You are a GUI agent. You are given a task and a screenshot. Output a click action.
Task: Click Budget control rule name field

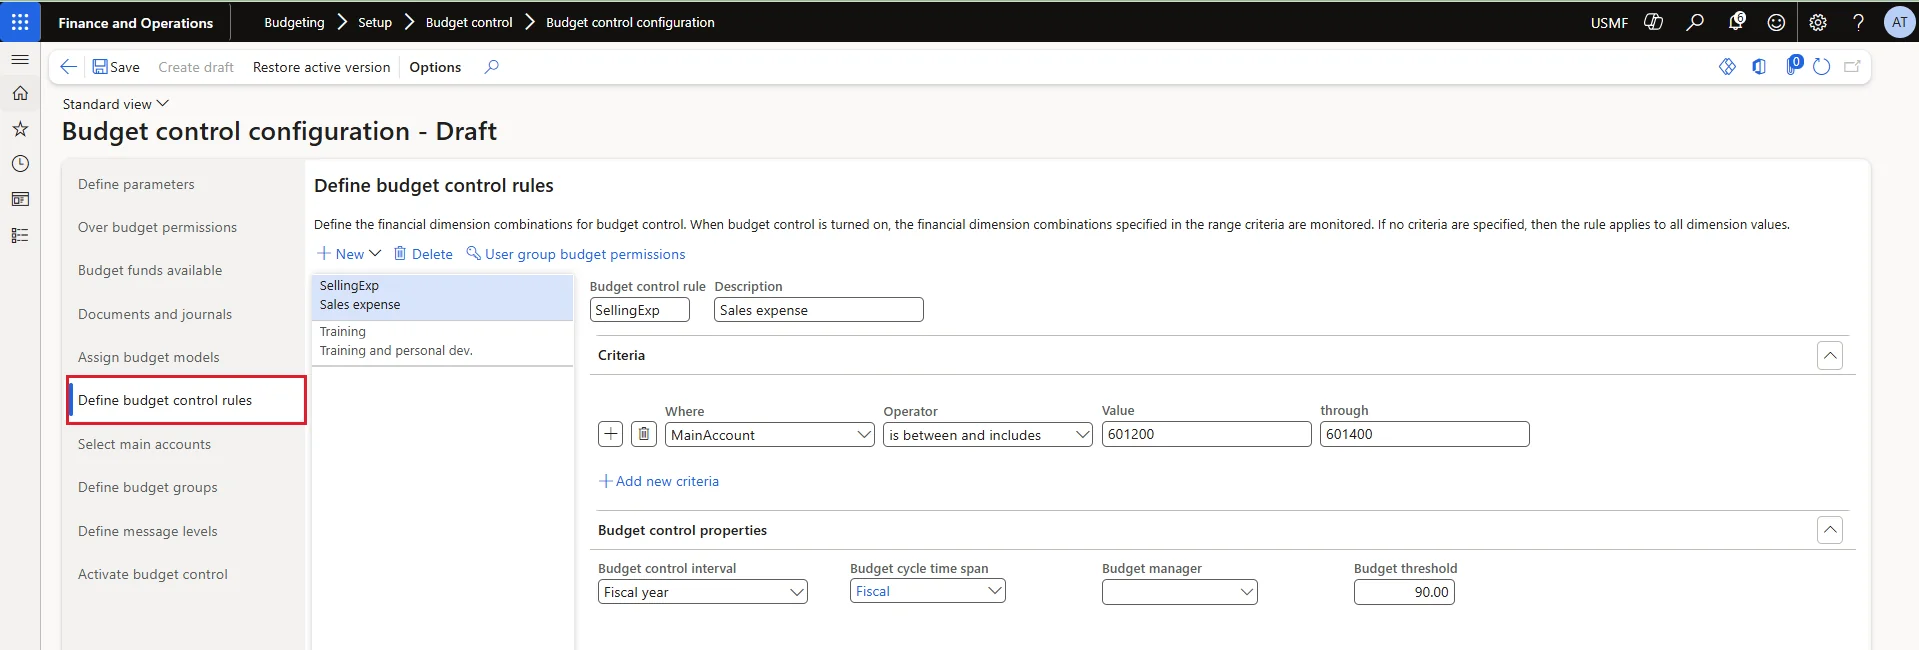click(640, 310)
